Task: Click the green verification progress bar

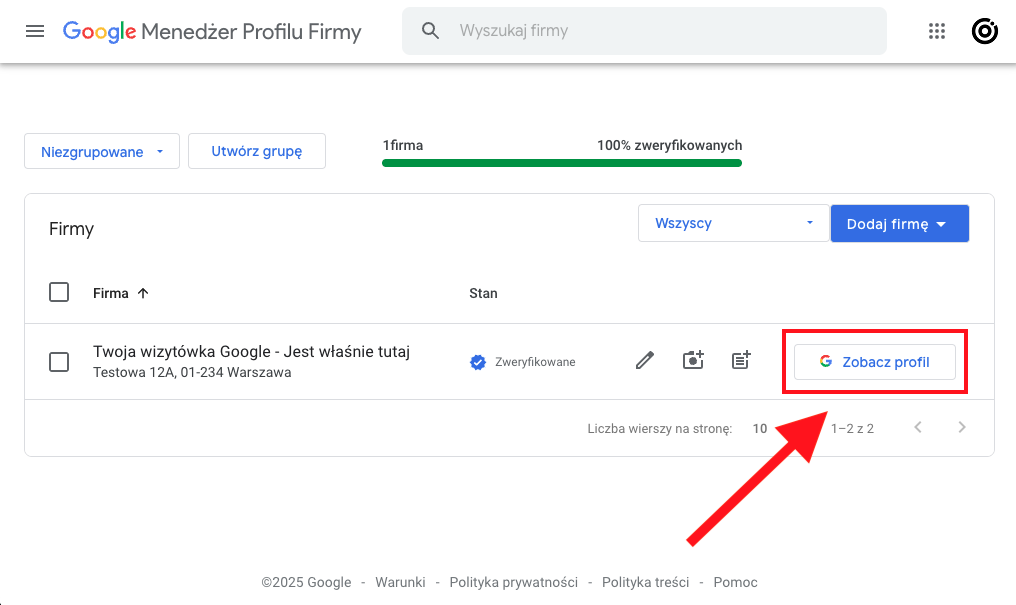Action: [562, 163]
